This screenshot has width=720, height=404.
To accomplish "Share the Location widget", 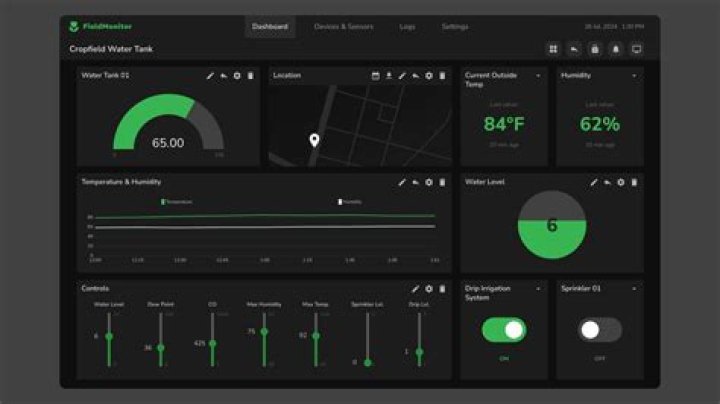I will tap(416, 76).
